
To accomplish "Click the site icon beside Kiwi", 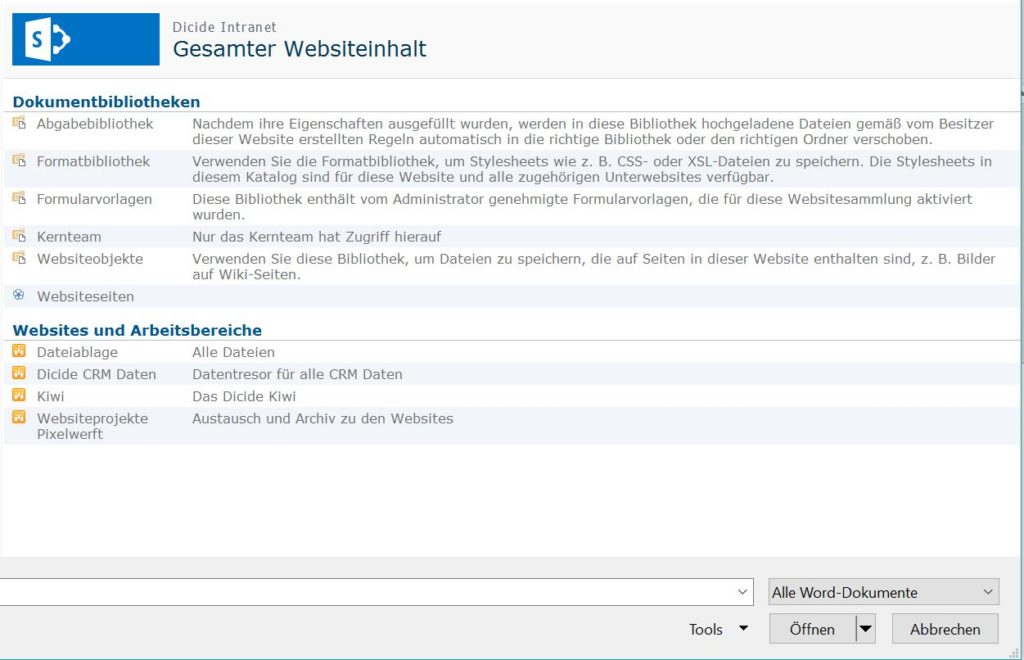I will (x=19, y=396).
